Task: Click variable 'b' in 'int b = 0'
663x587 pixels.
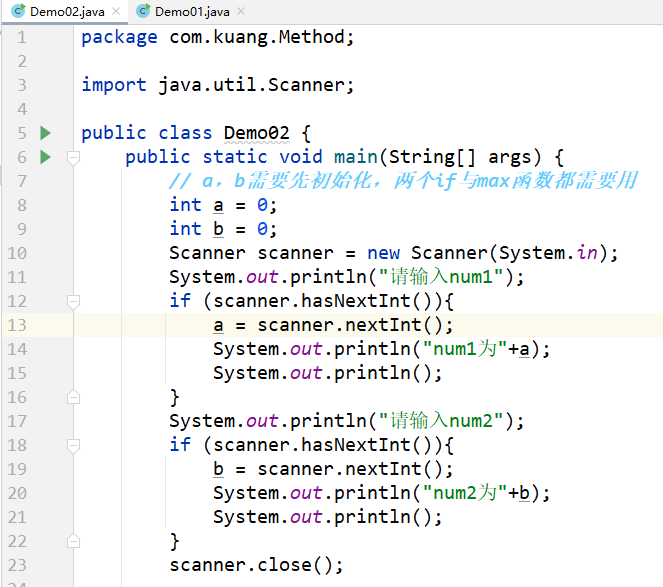Action: tap(218, 229)
